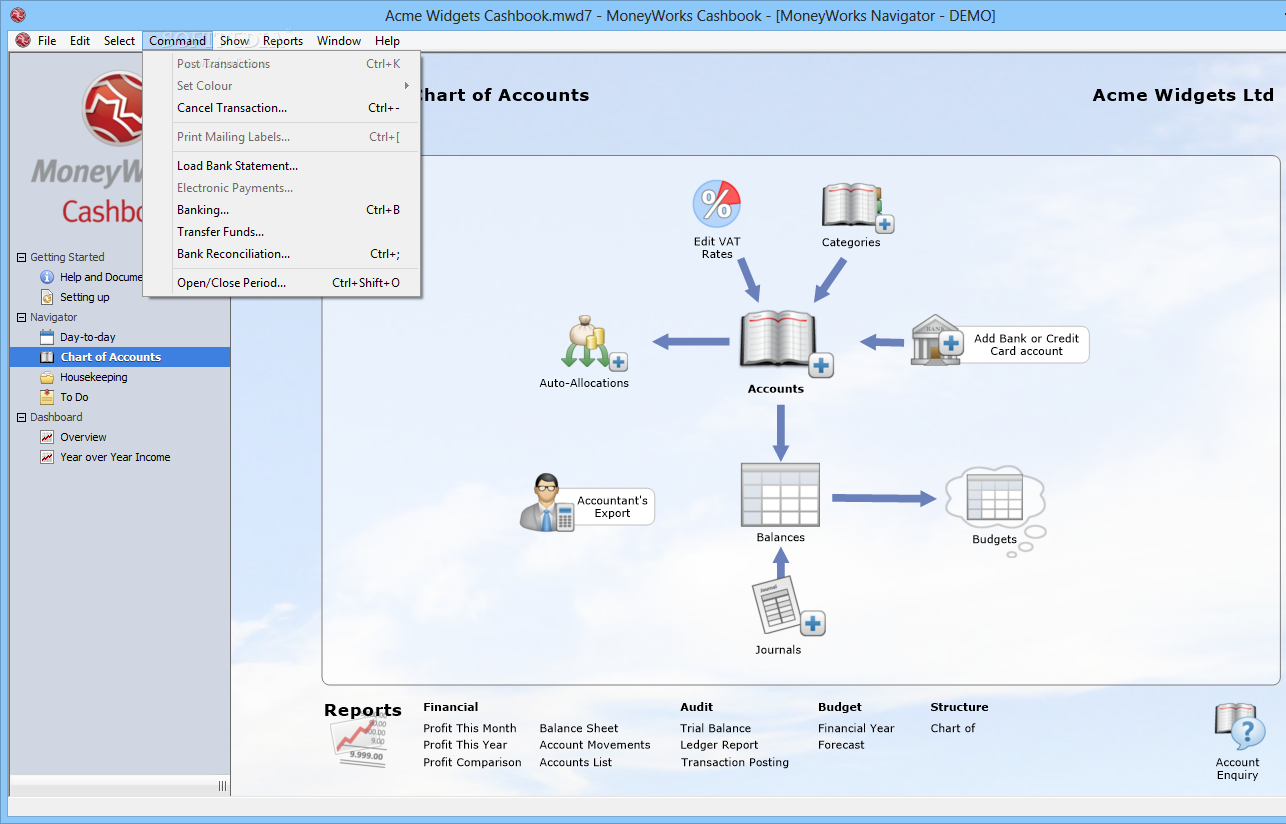Choose Load Bank Statement menu item
The height and width of the screenshot is (824, 1286).
coord(282,166)
